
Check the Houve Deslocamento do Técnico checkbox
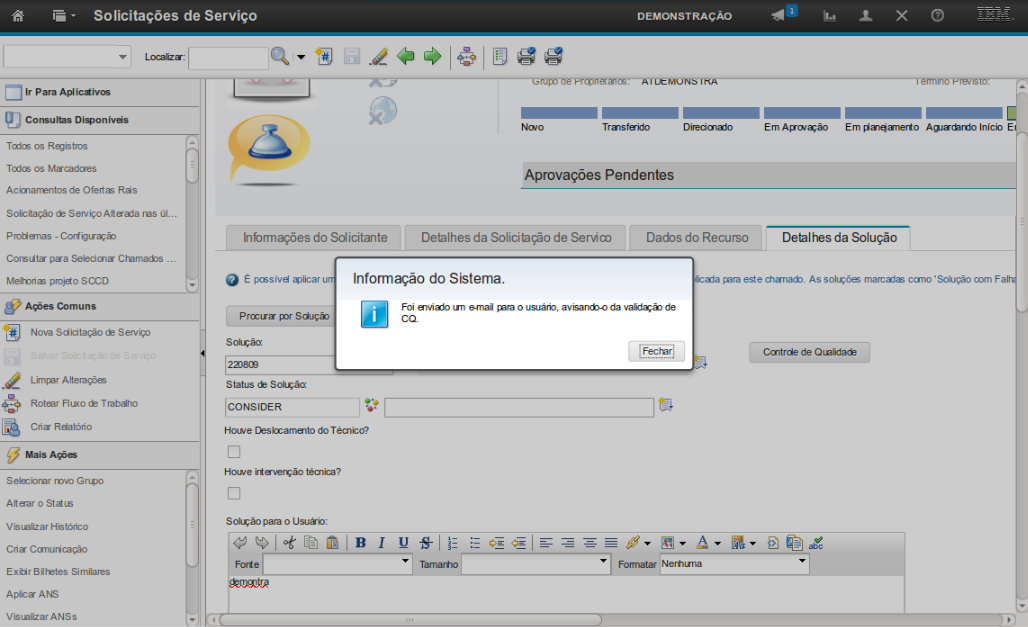point(234,452)
